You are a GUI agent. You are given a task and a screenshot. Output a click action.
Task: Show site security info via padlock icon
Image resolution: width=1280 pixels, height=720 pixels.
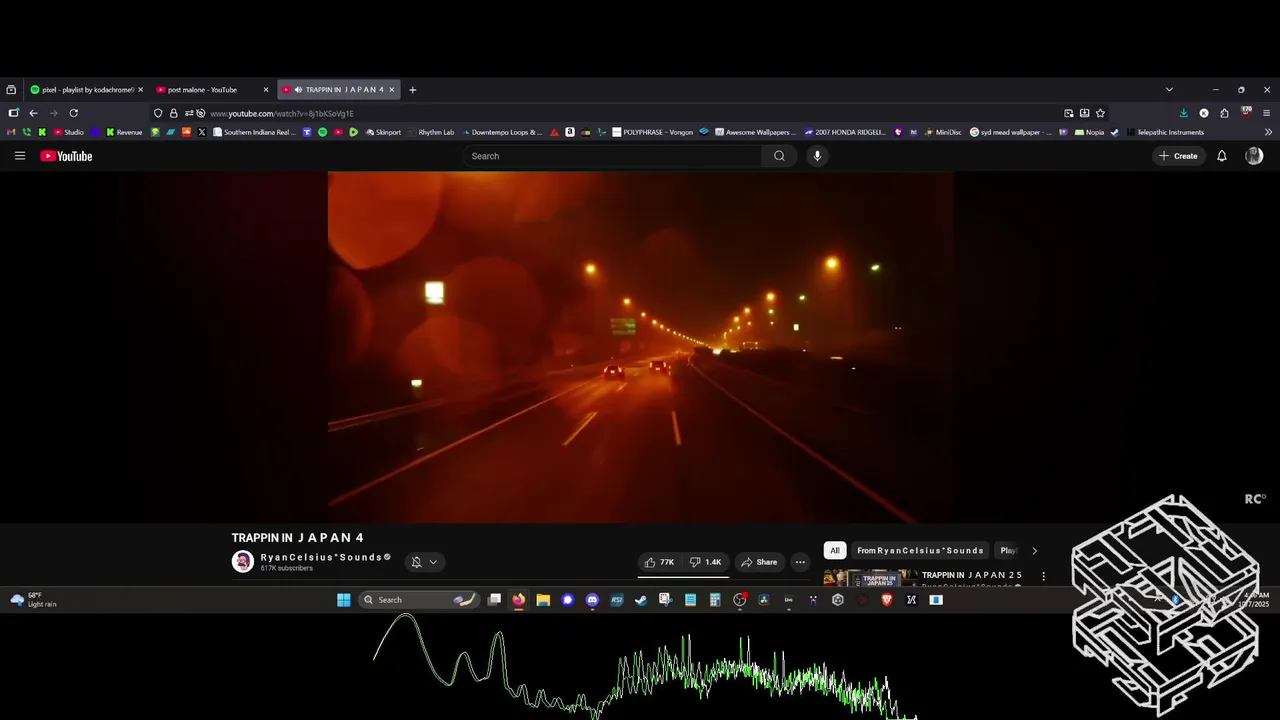tap(173, 113)
